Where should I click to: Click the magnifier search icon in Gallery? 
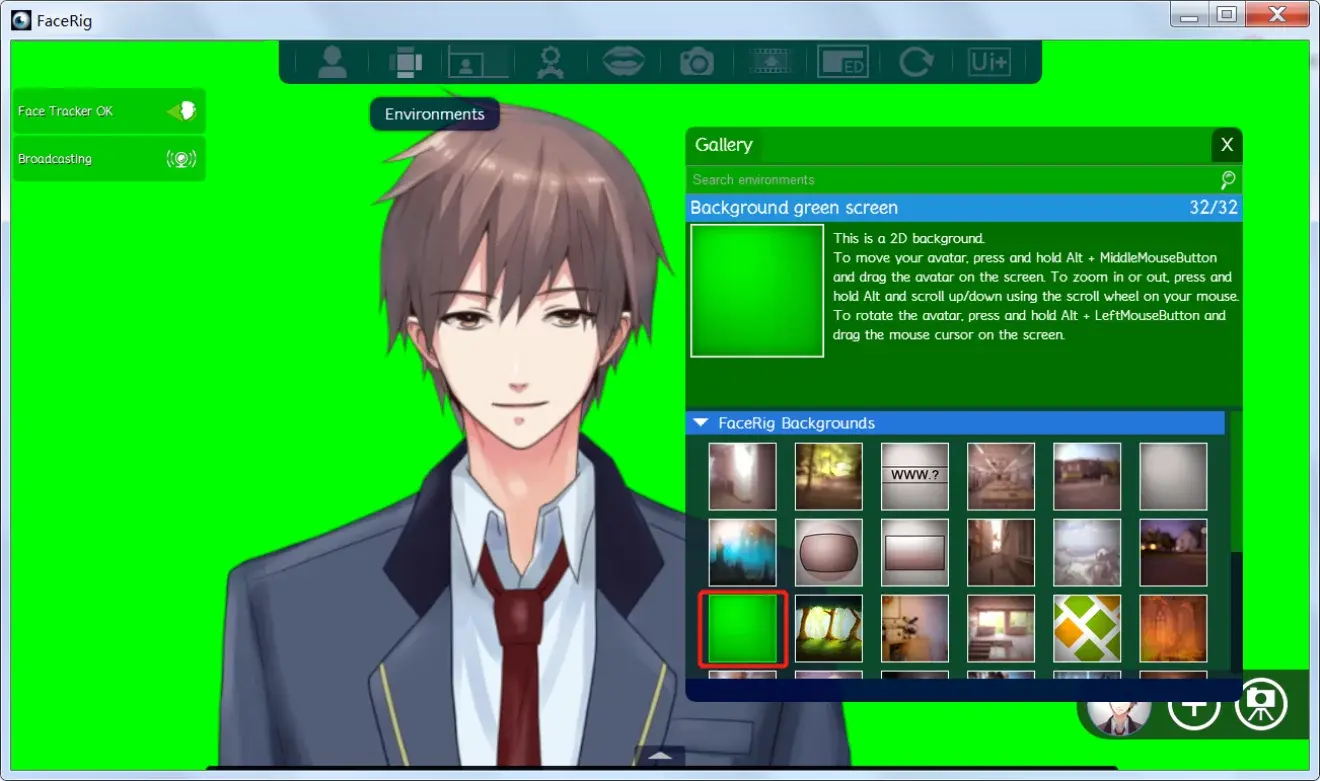click(1228, 180)
